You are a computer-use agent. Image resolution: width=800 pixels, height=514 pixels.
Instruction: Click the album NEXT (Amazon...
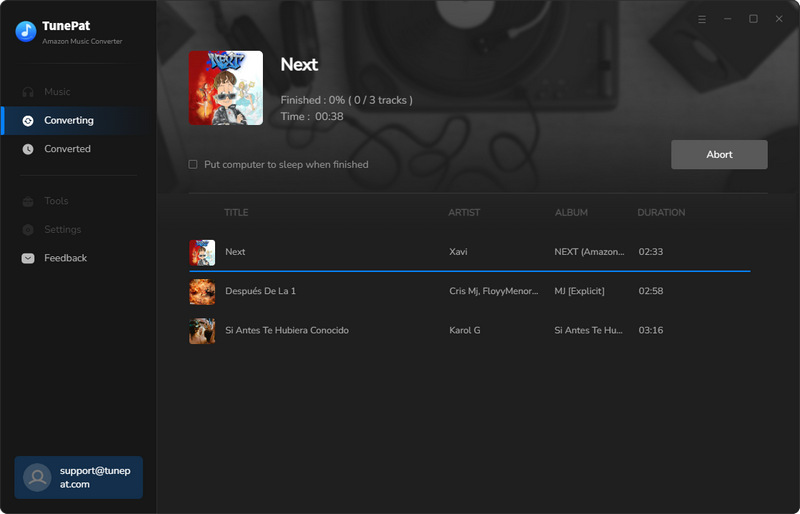[x=589, y=252]
